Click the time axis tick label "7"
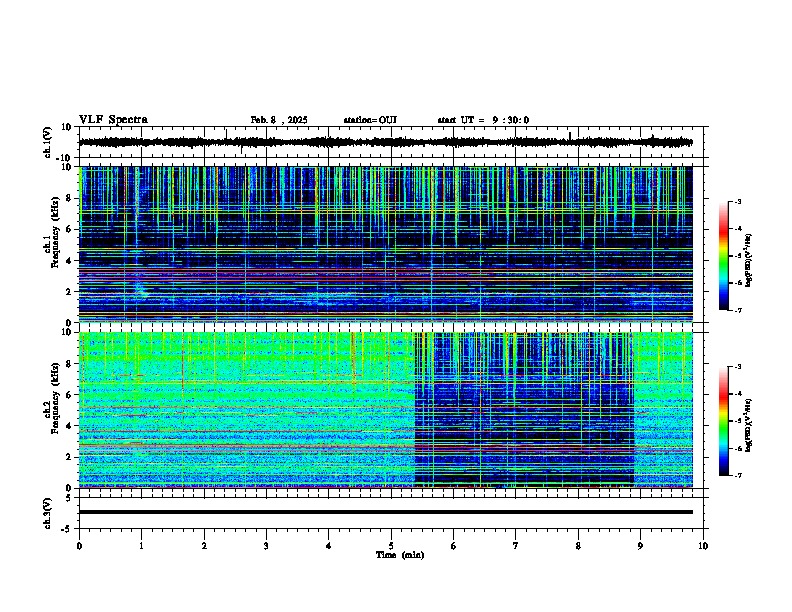Image resolution: width=792 pixels, height=612 pixels. [x=516, y=546]
